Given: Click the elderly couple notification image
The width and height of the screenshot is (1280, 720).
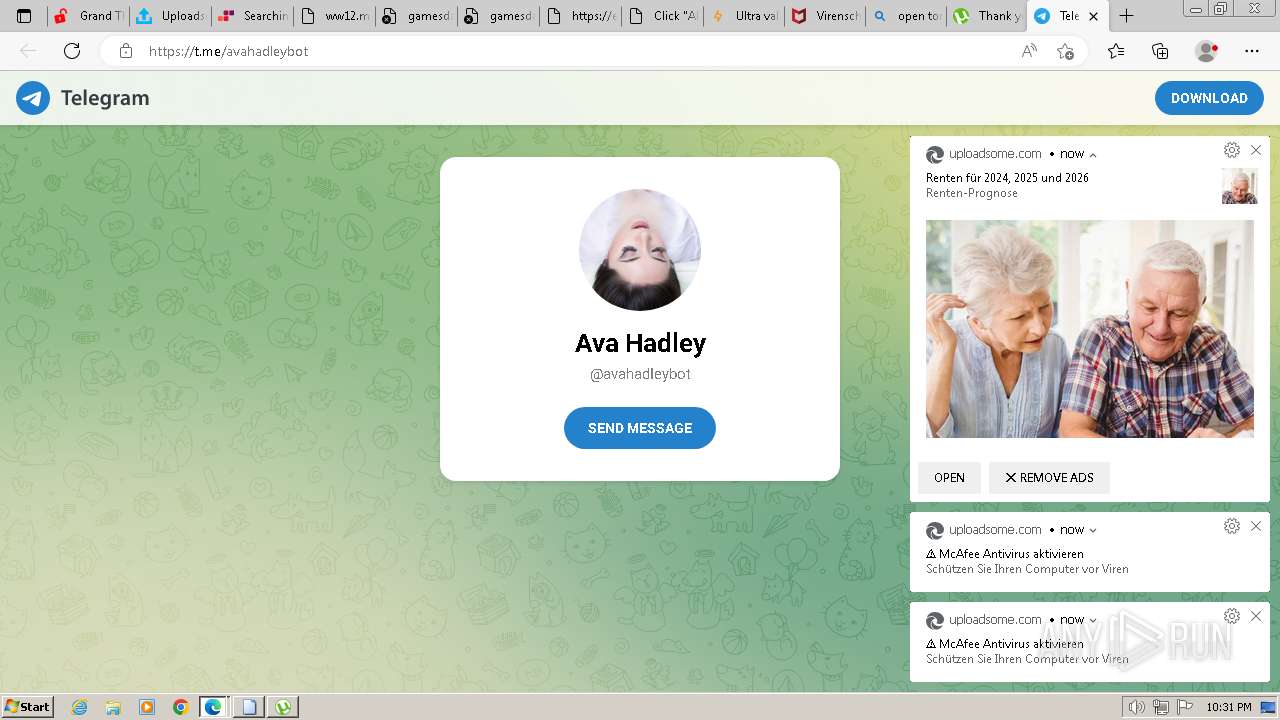Looking at the screenshot, I should tap(1090, 329).
